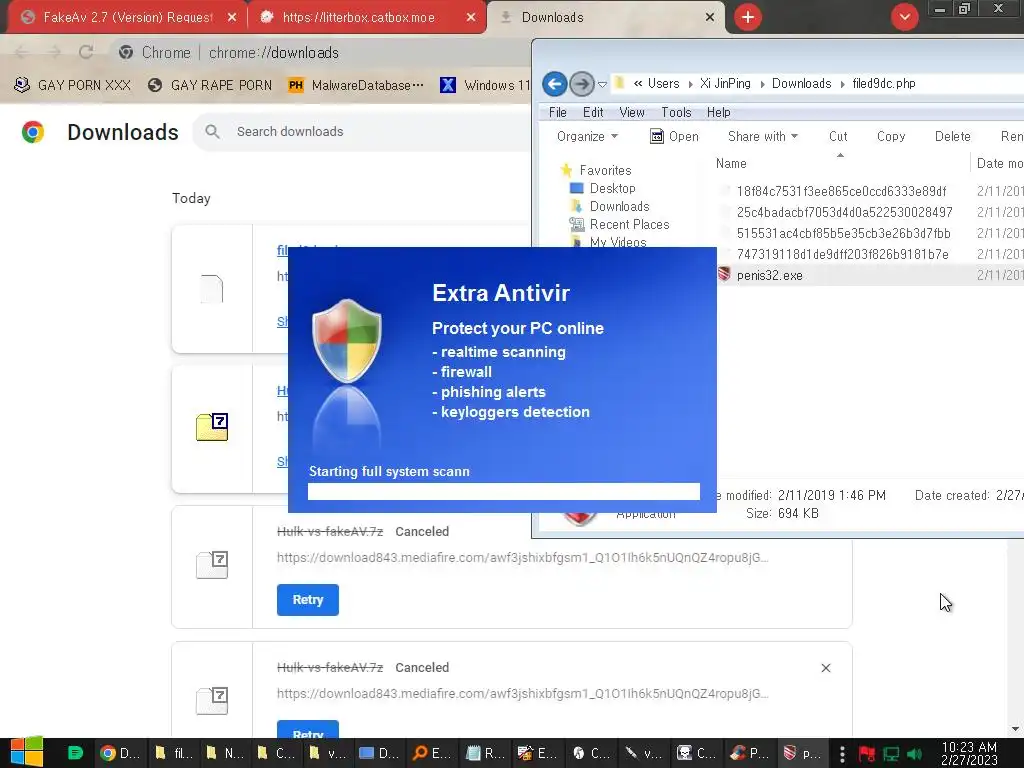Click the browser reload button

pos(86,52)
